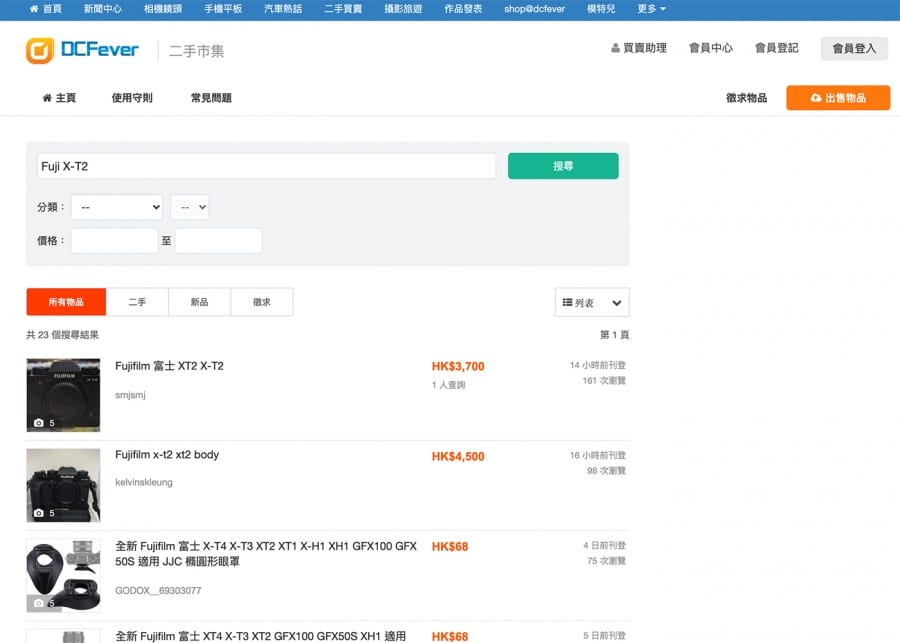
Task: Go to 會員登入 member login
Action: [x=853, y=48]
